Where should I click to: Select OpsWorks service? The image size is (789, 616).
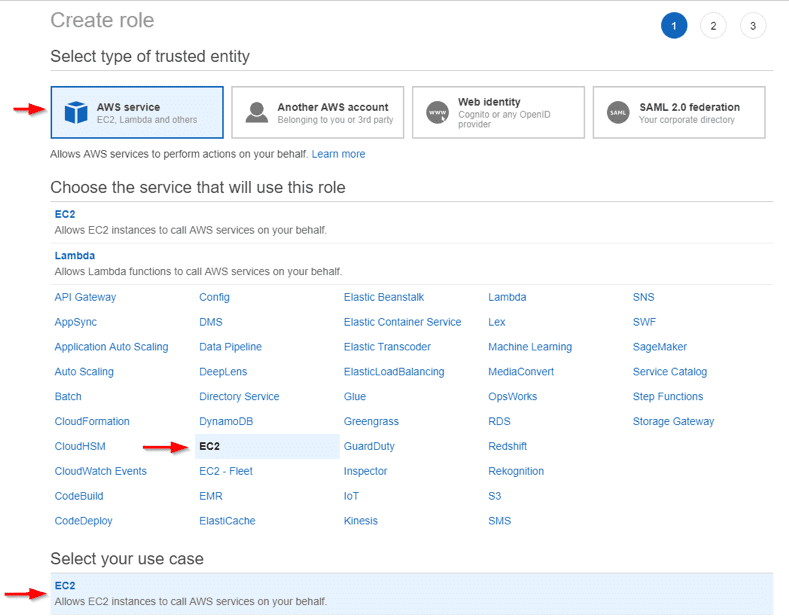(x=513, y=397)
